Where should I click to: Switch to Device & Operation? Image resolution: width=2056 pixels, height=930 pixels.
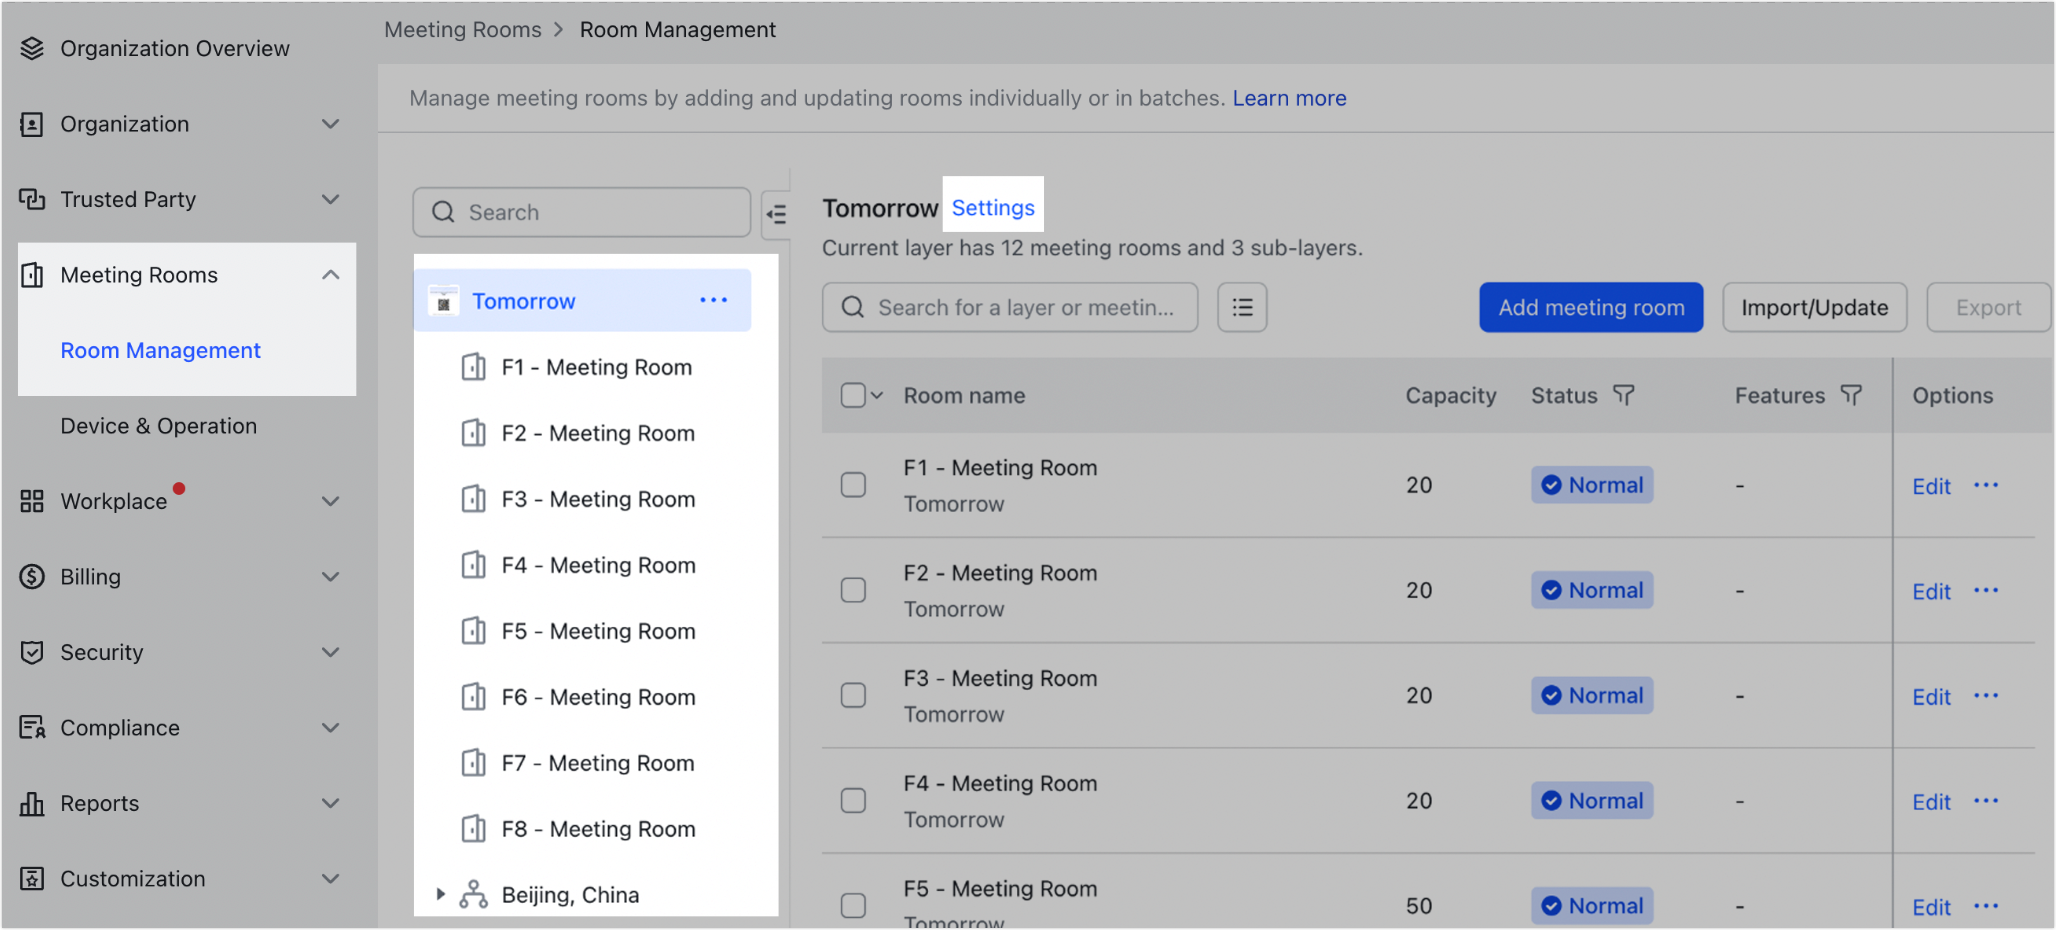(x=158, y=425)
